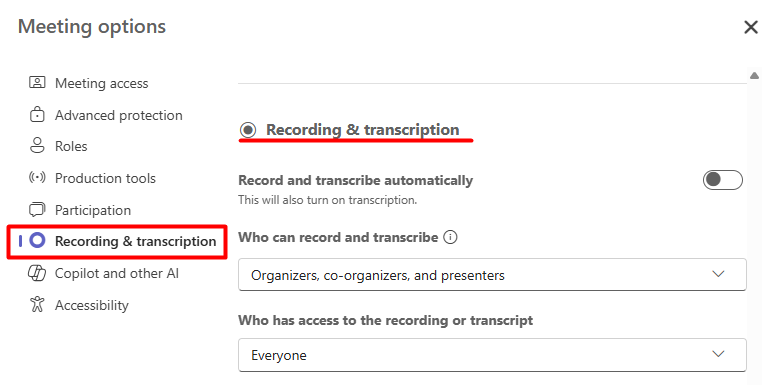Image resolution: width=777 pixels, height=385 pixels.
Task: Click the info icon beside Who can record
Action: 450,237
